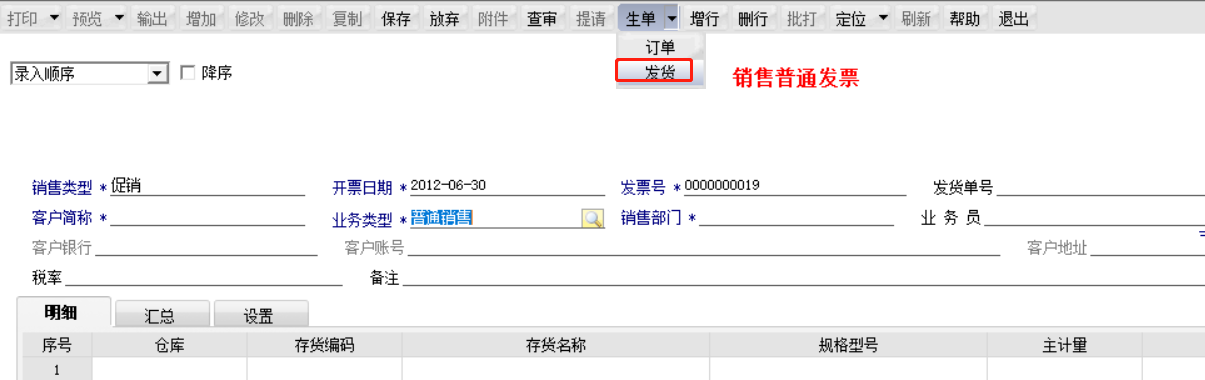Click the 开票日期 field 2012-06-30

click(x=507, y=186)
